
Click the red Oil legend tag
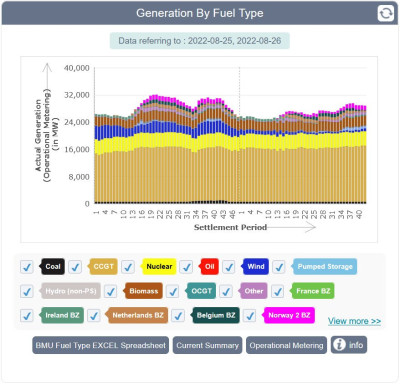(209, 267)
